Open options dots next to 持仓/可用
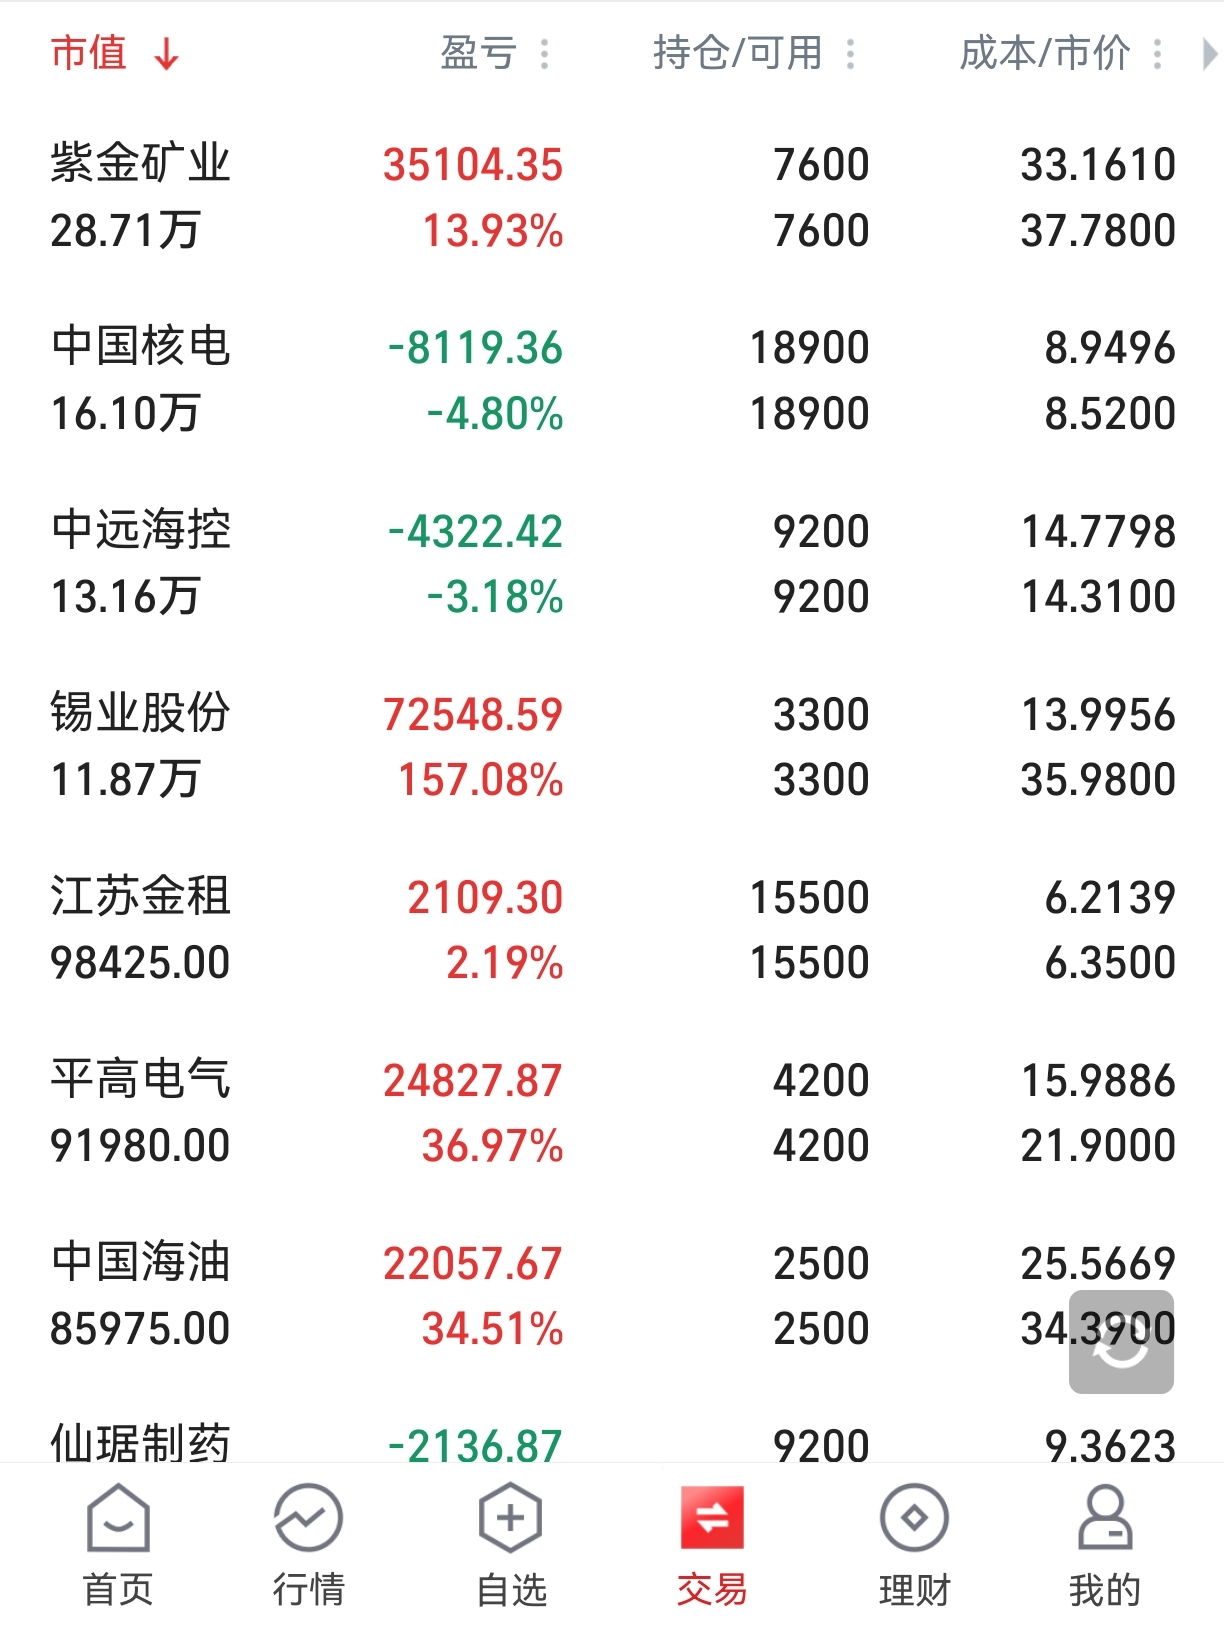Image resolution: width=1224 pixels, height=1632 pixels. (851, 54)
